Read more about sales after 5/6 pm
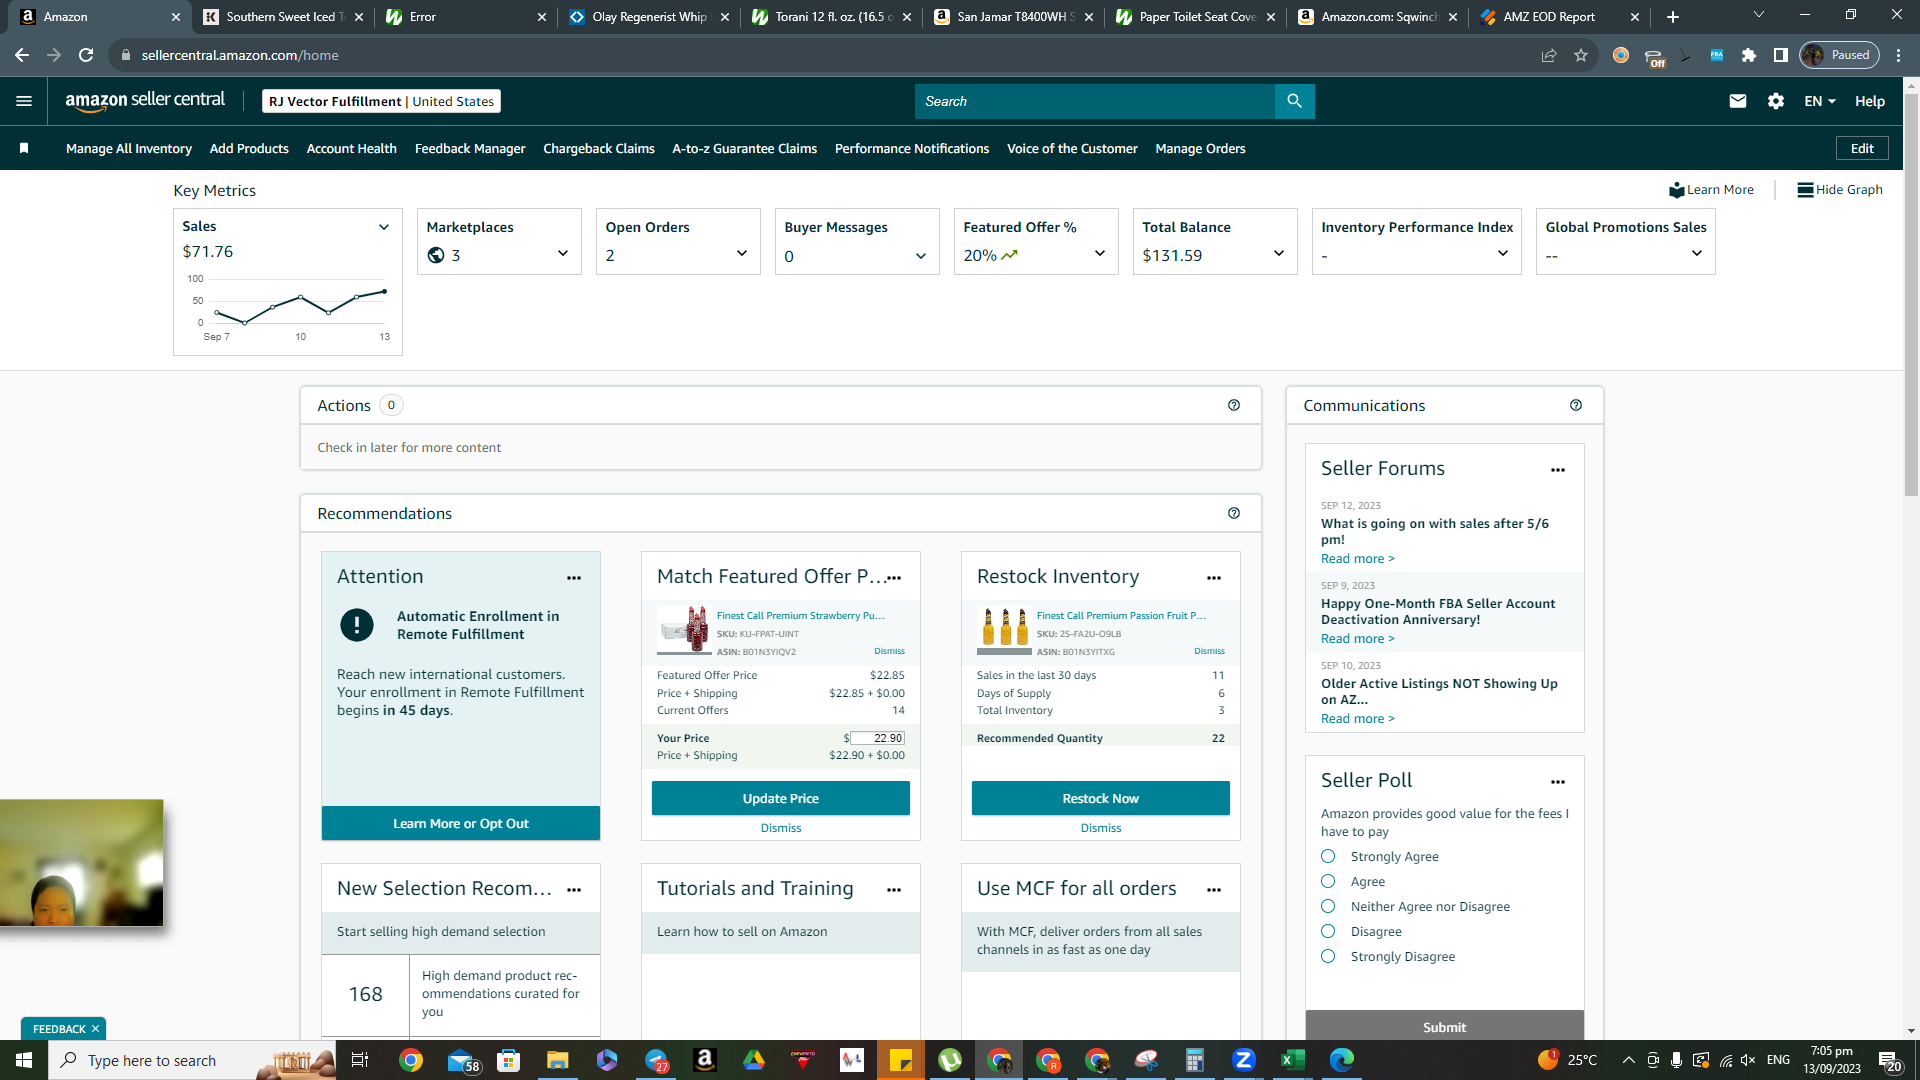The image size is (1920, 1080). coord(1358,559)
